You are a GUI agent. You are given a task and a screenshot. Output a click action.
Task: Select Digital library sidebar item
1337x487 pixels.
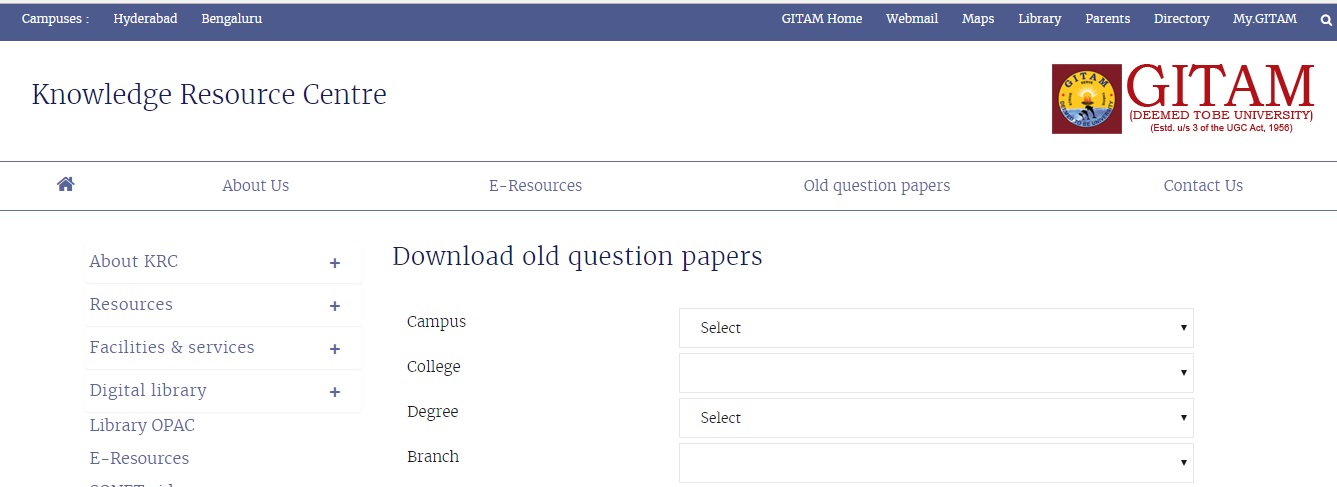(x=148, y=390)
